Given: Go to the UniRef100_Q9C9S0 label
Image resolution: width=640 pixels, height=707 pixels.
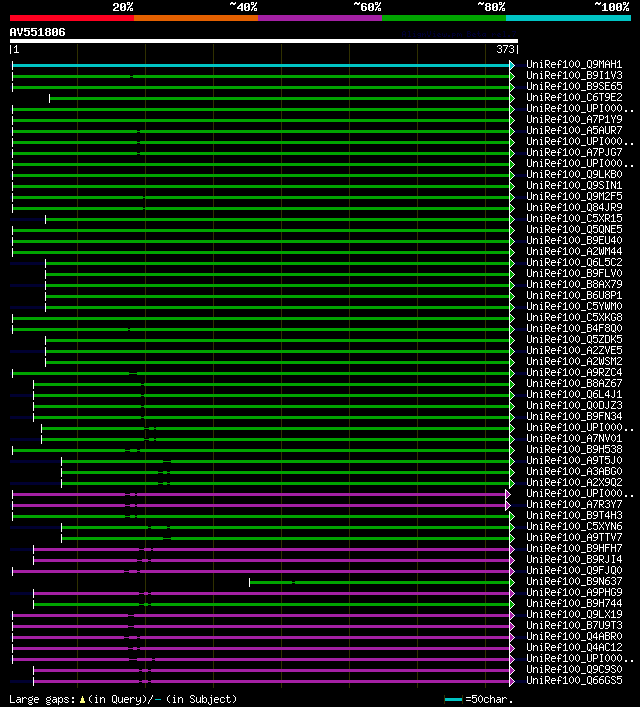Looking at the screenshot, I should (x=574, y=670).
